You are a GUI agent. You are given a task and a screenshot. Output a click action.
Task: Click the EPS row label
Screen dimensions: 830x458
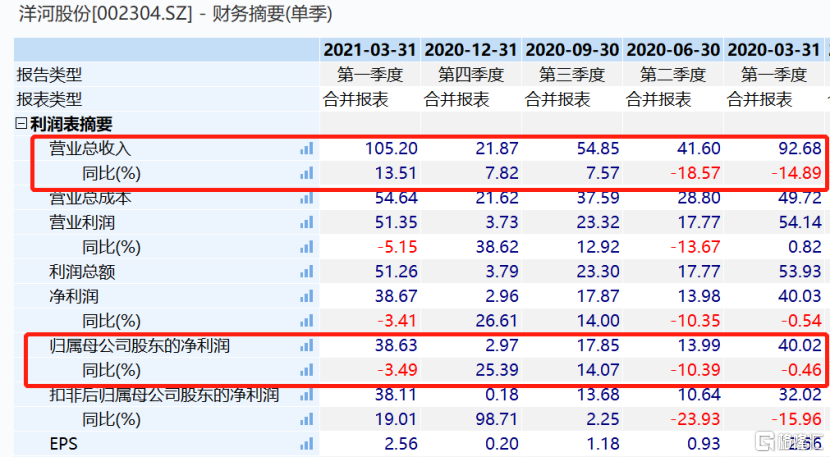[64, 444]
